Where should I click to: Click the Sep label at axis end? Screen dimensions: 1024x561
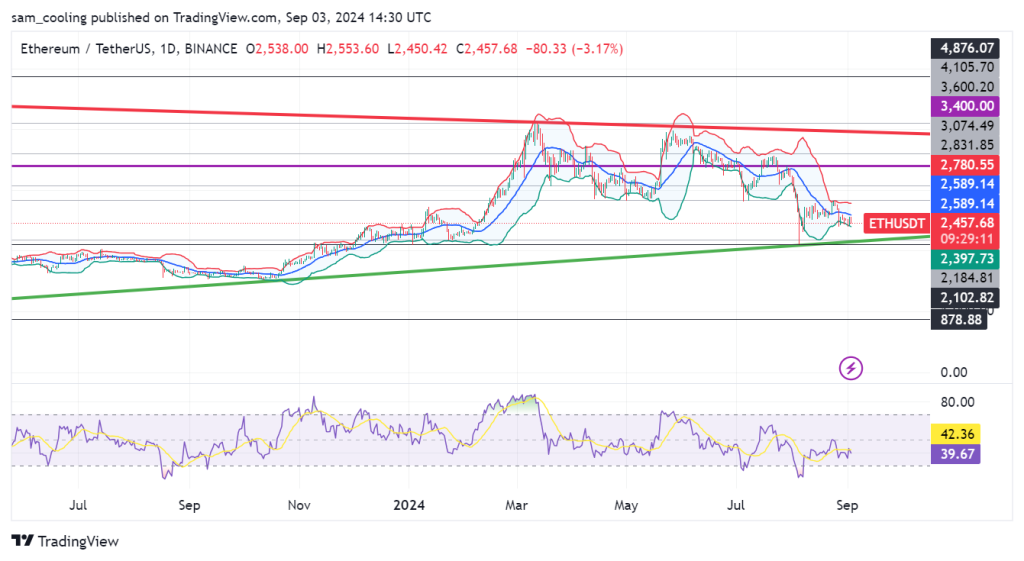[847, 505]
